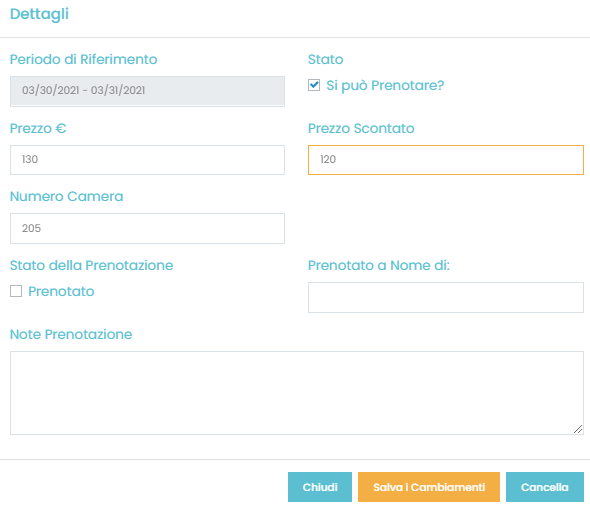Click the Numero Camera label
Image resolution: width=590 pixels, height=506 pixels.
[x=66, y=196]
